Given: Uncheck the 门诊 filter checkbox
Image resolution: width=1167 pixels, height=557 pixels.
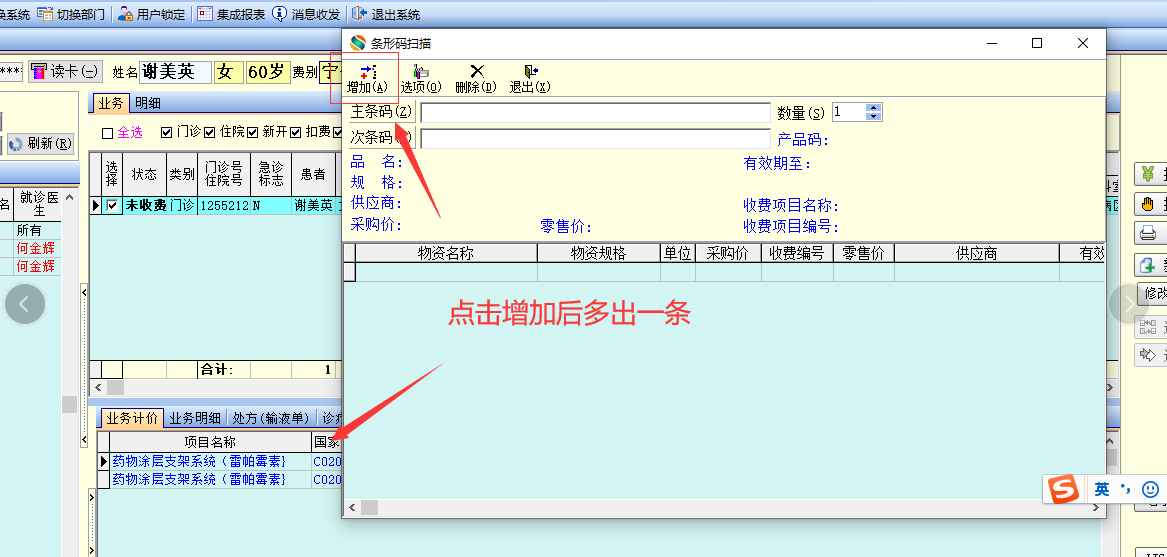Looking at the screenshot, I should tap(167, 132).
